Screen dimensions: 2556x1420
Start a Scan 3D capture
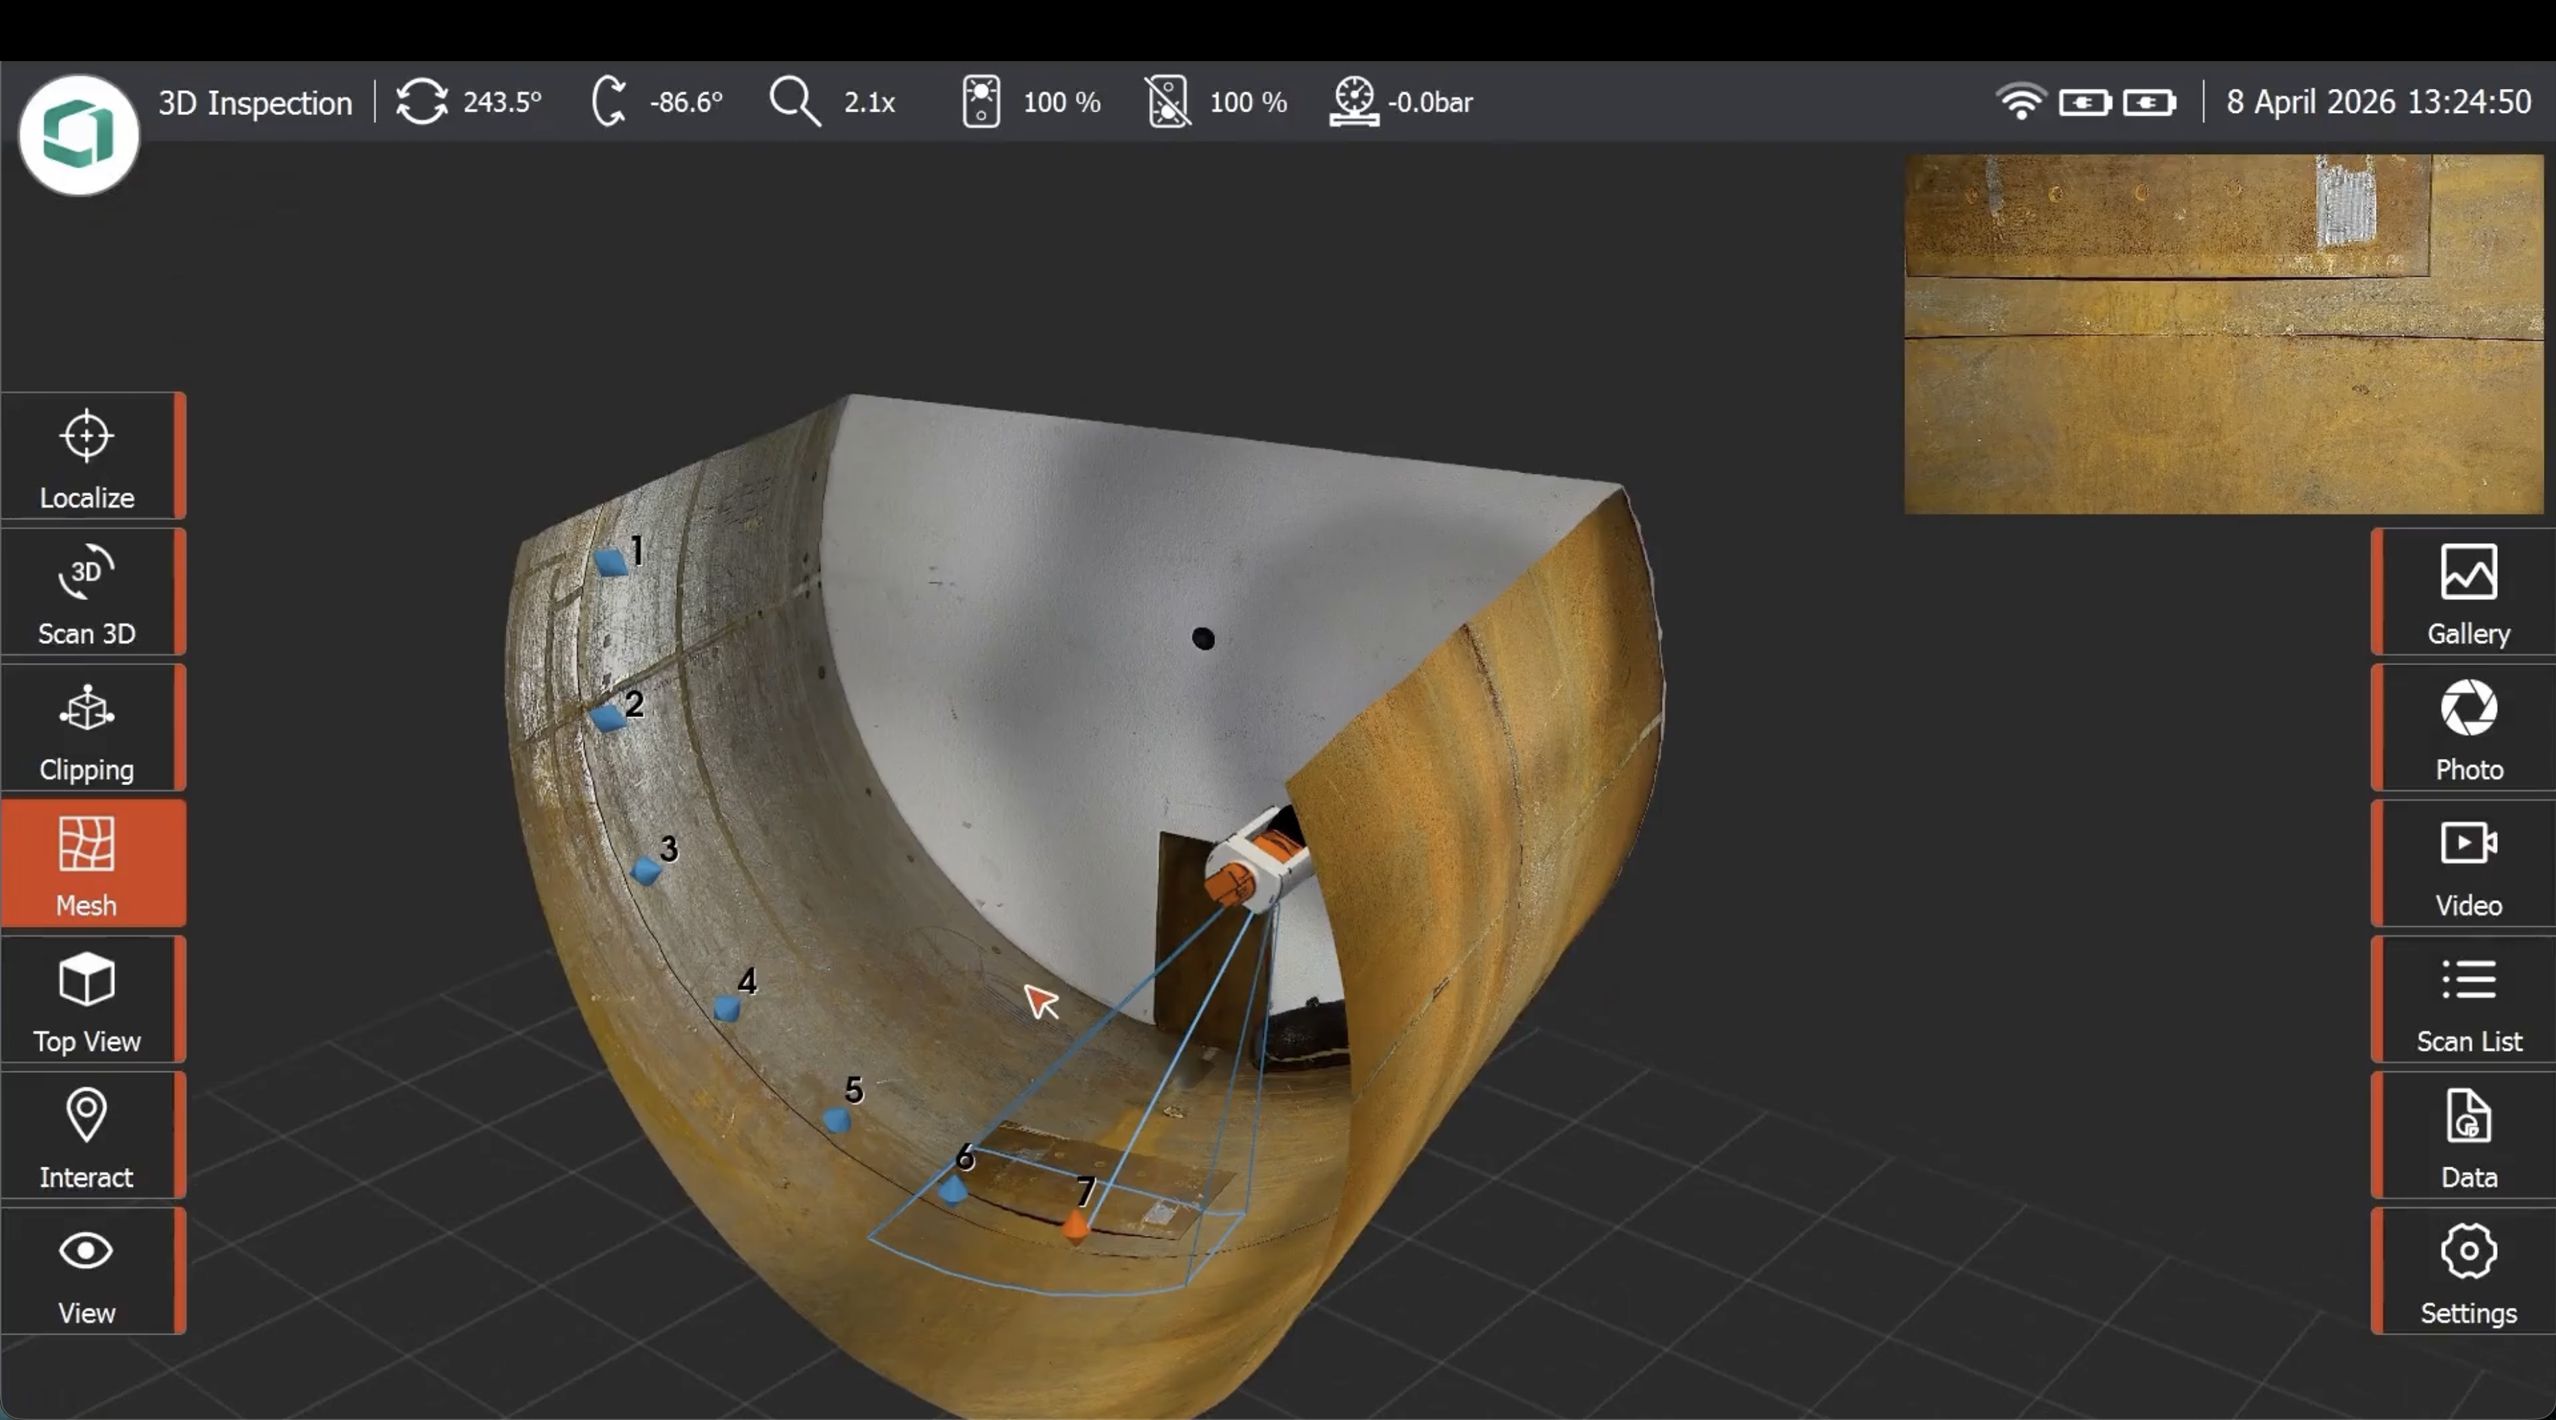pyautogui.click(x=87, y=592)
